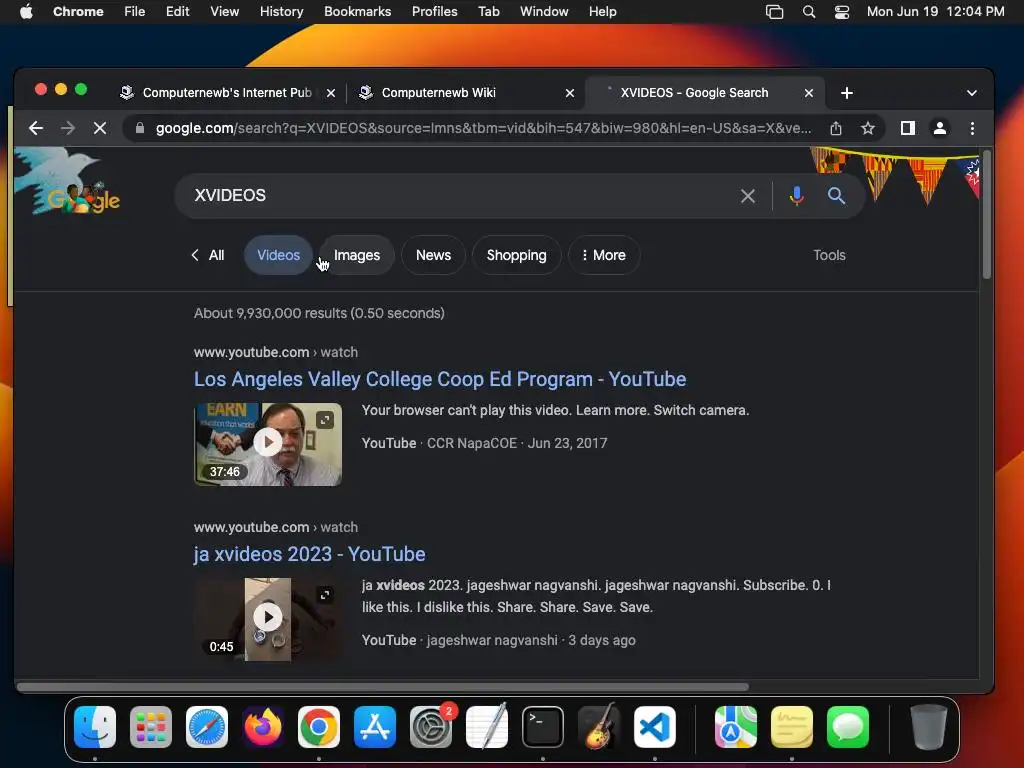Click the forward navigation arrow
Image resolution: width=1024 pixels, height=768 pixels.
coord(68,128)
